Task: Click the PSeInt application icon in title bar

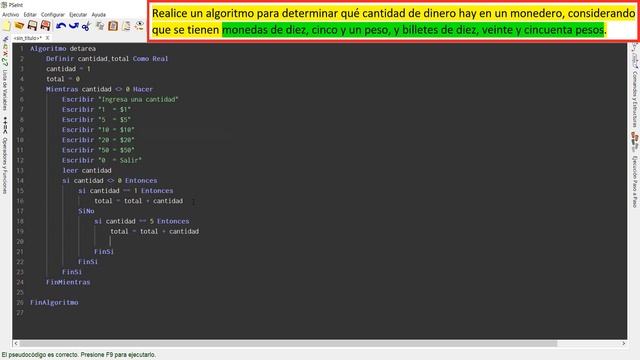Action: [x=4, y=5]
